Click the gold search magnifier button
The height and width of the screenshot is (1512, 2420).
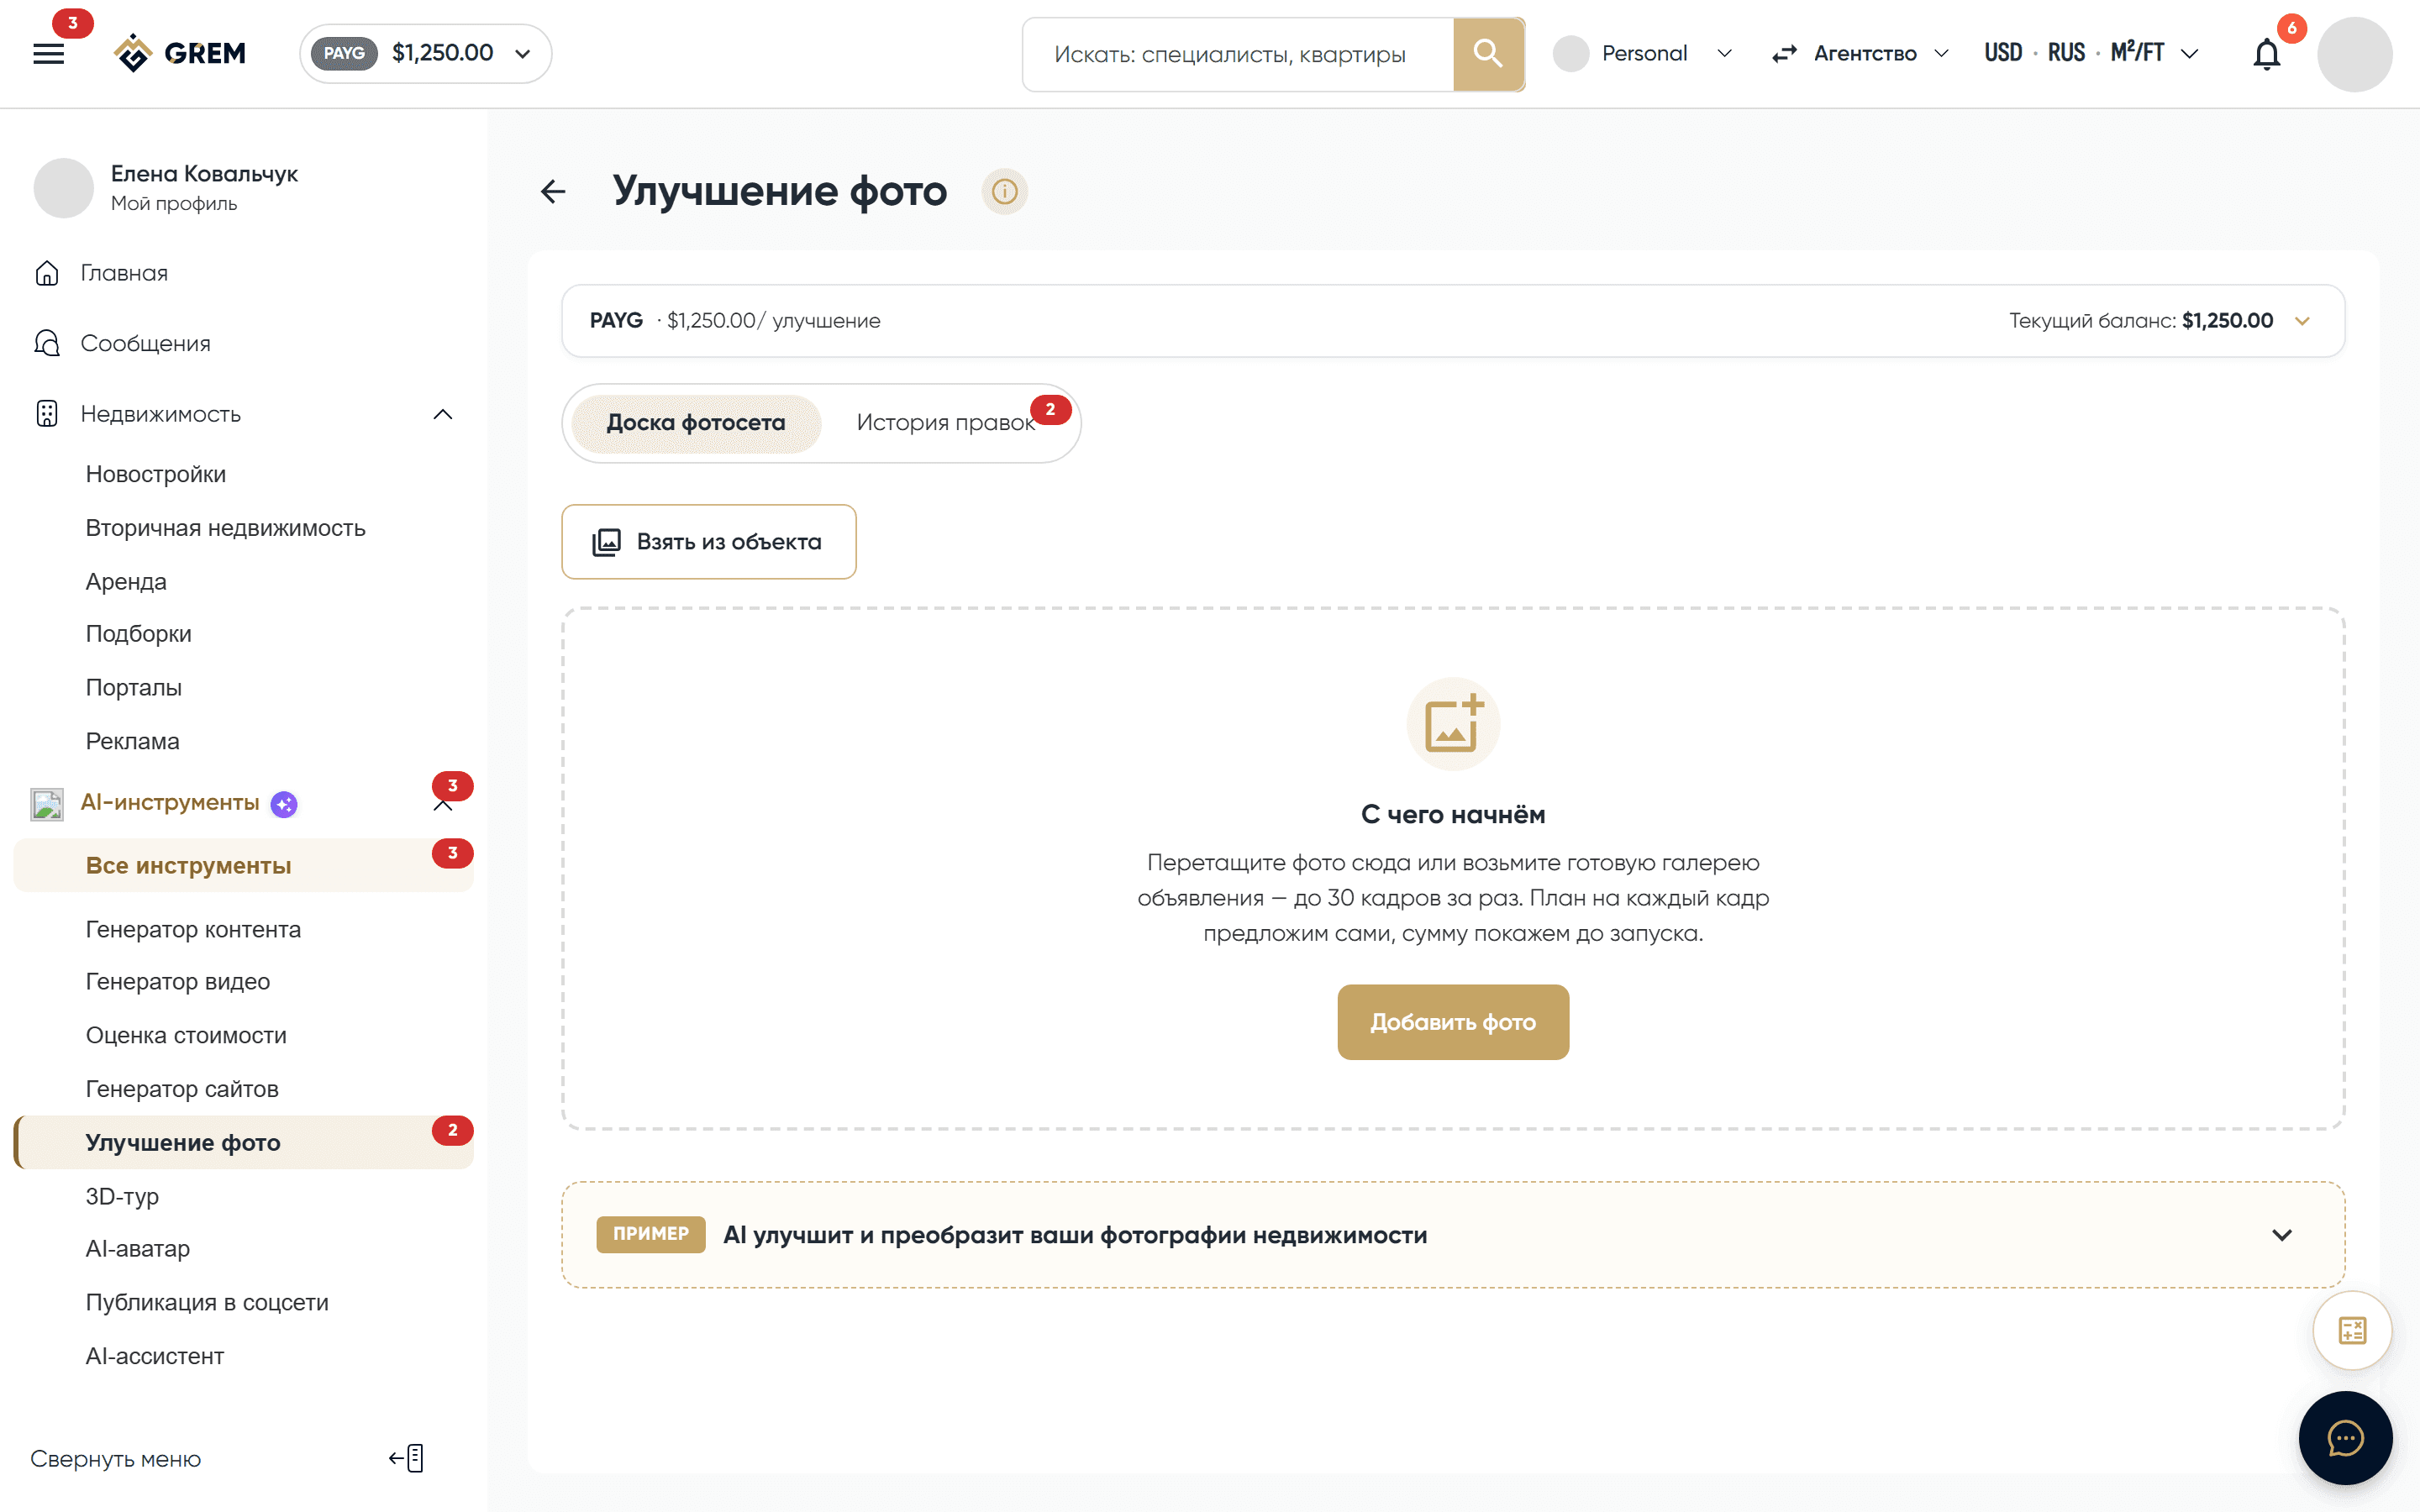click(x=1488, y=54)
